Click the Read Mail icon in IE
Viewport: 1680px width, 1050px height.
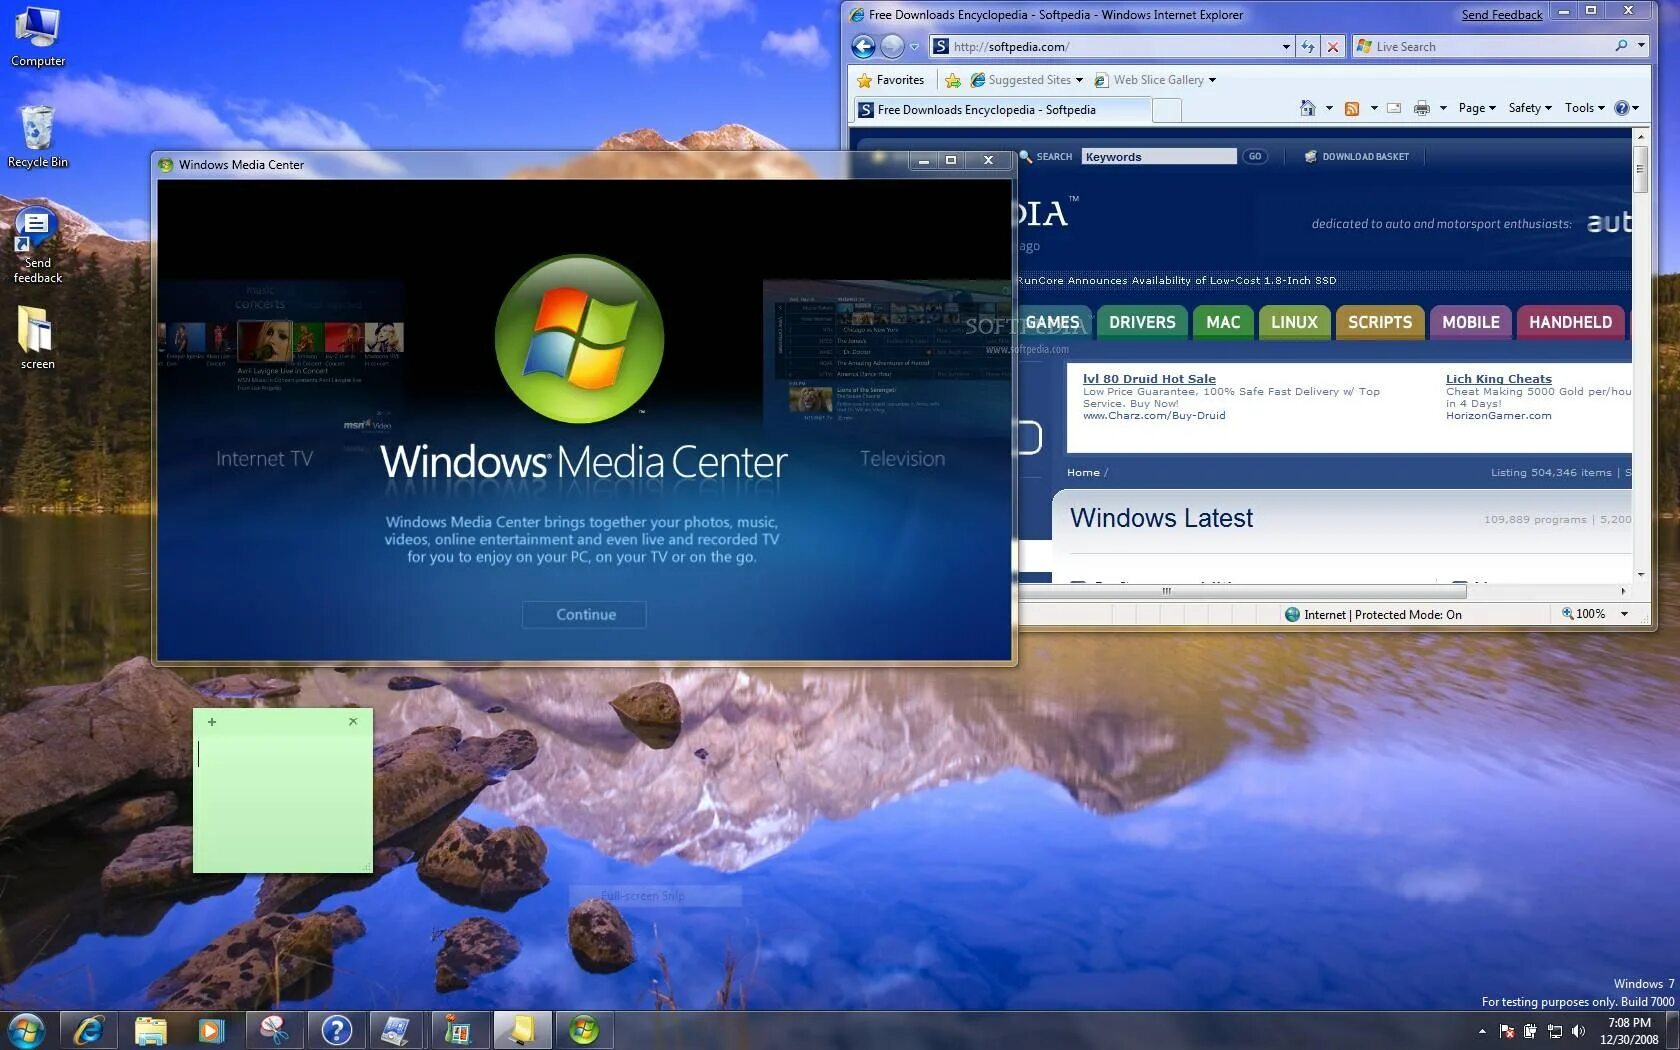[x=1394, y=108]
